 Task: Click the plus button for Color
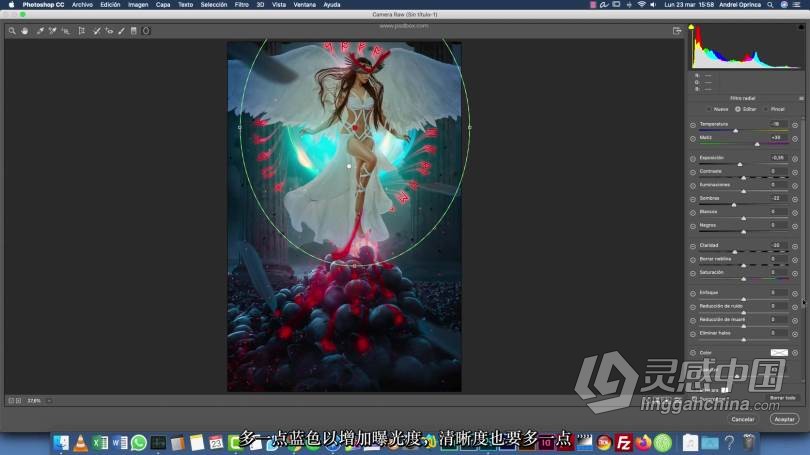795,353
